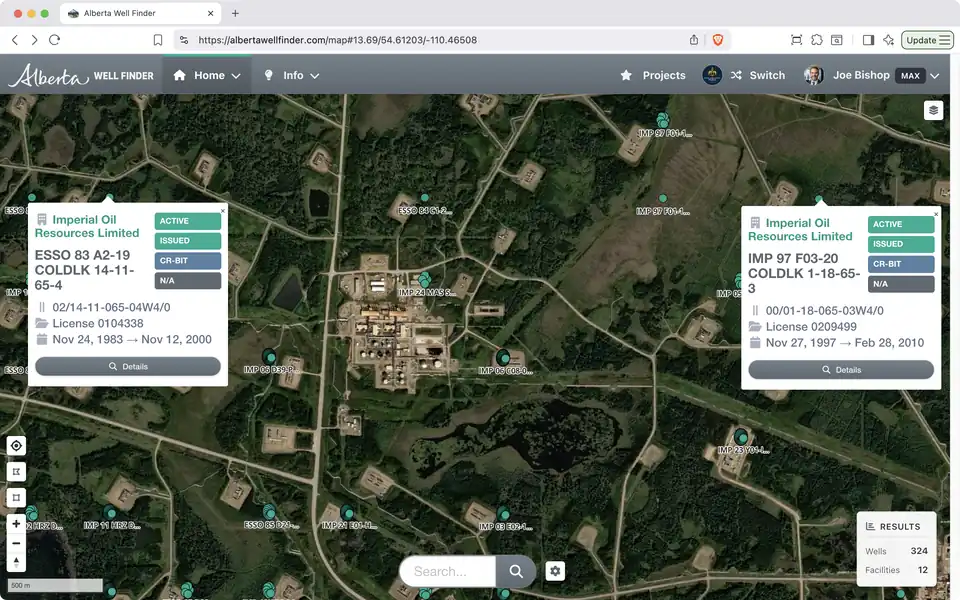
Task: Click ACTIVE badge on ESSO 83 popup
Action: [x=187, y=221]
